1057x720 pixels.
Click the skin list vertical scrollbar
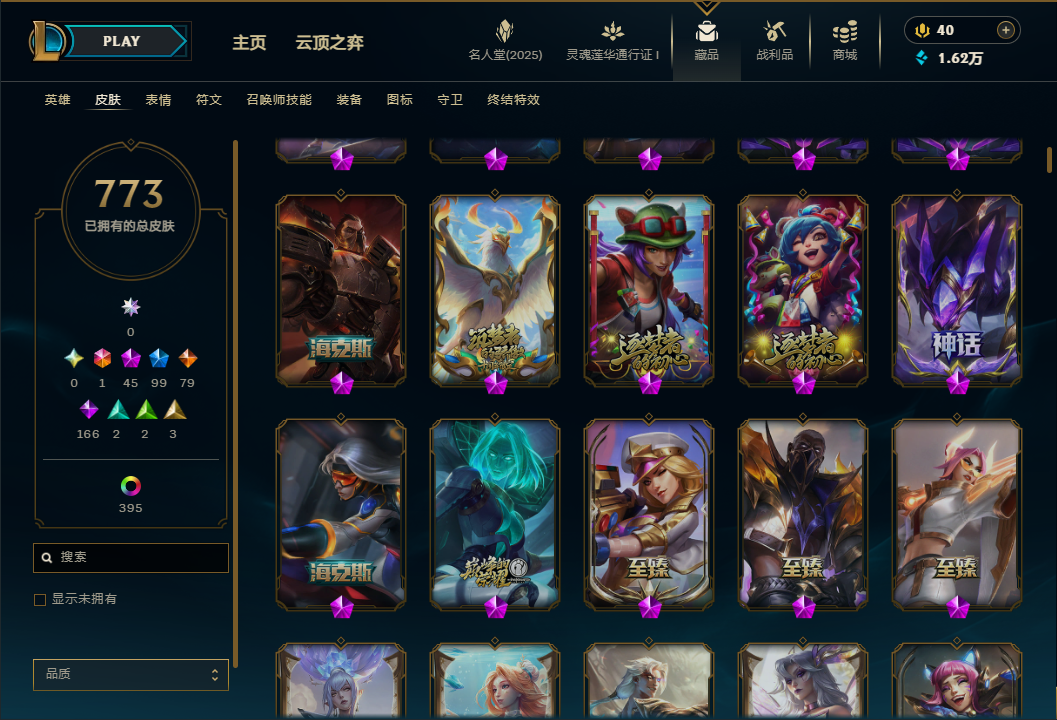[x=1050, y=160]
